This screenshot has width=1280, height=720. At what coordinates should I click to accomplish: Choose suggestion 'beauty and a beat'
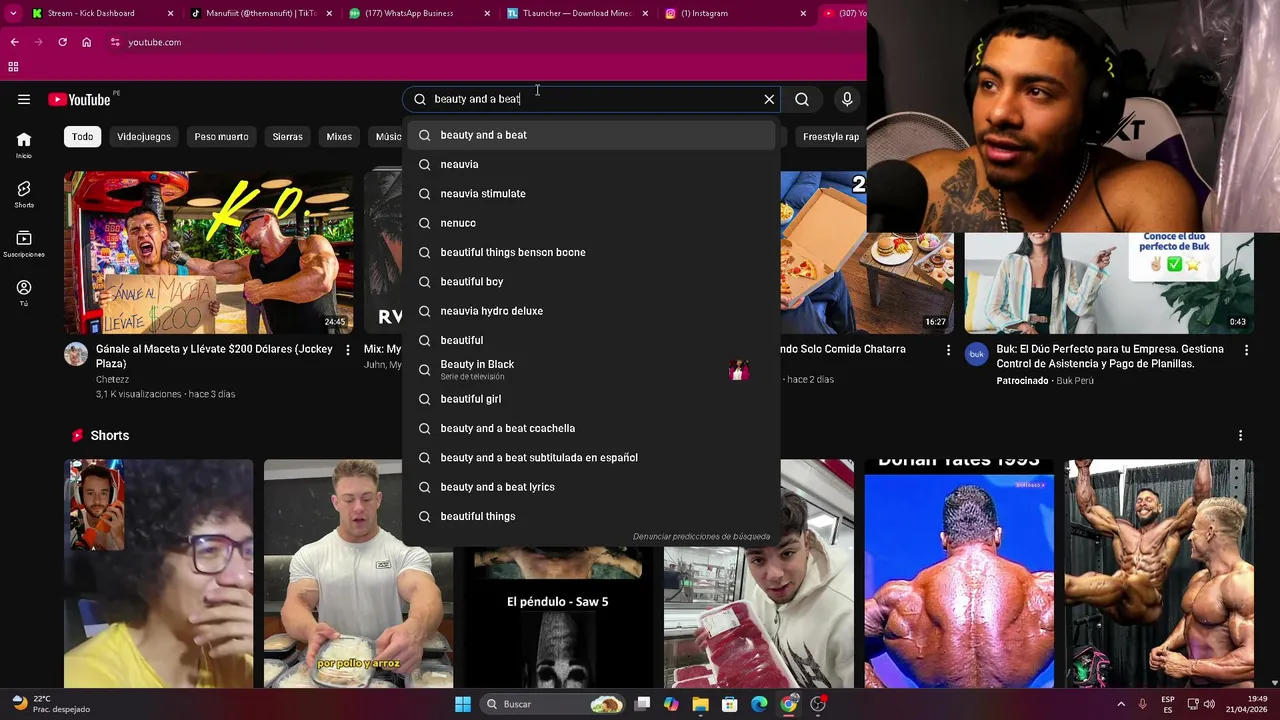tap(591, 135)
